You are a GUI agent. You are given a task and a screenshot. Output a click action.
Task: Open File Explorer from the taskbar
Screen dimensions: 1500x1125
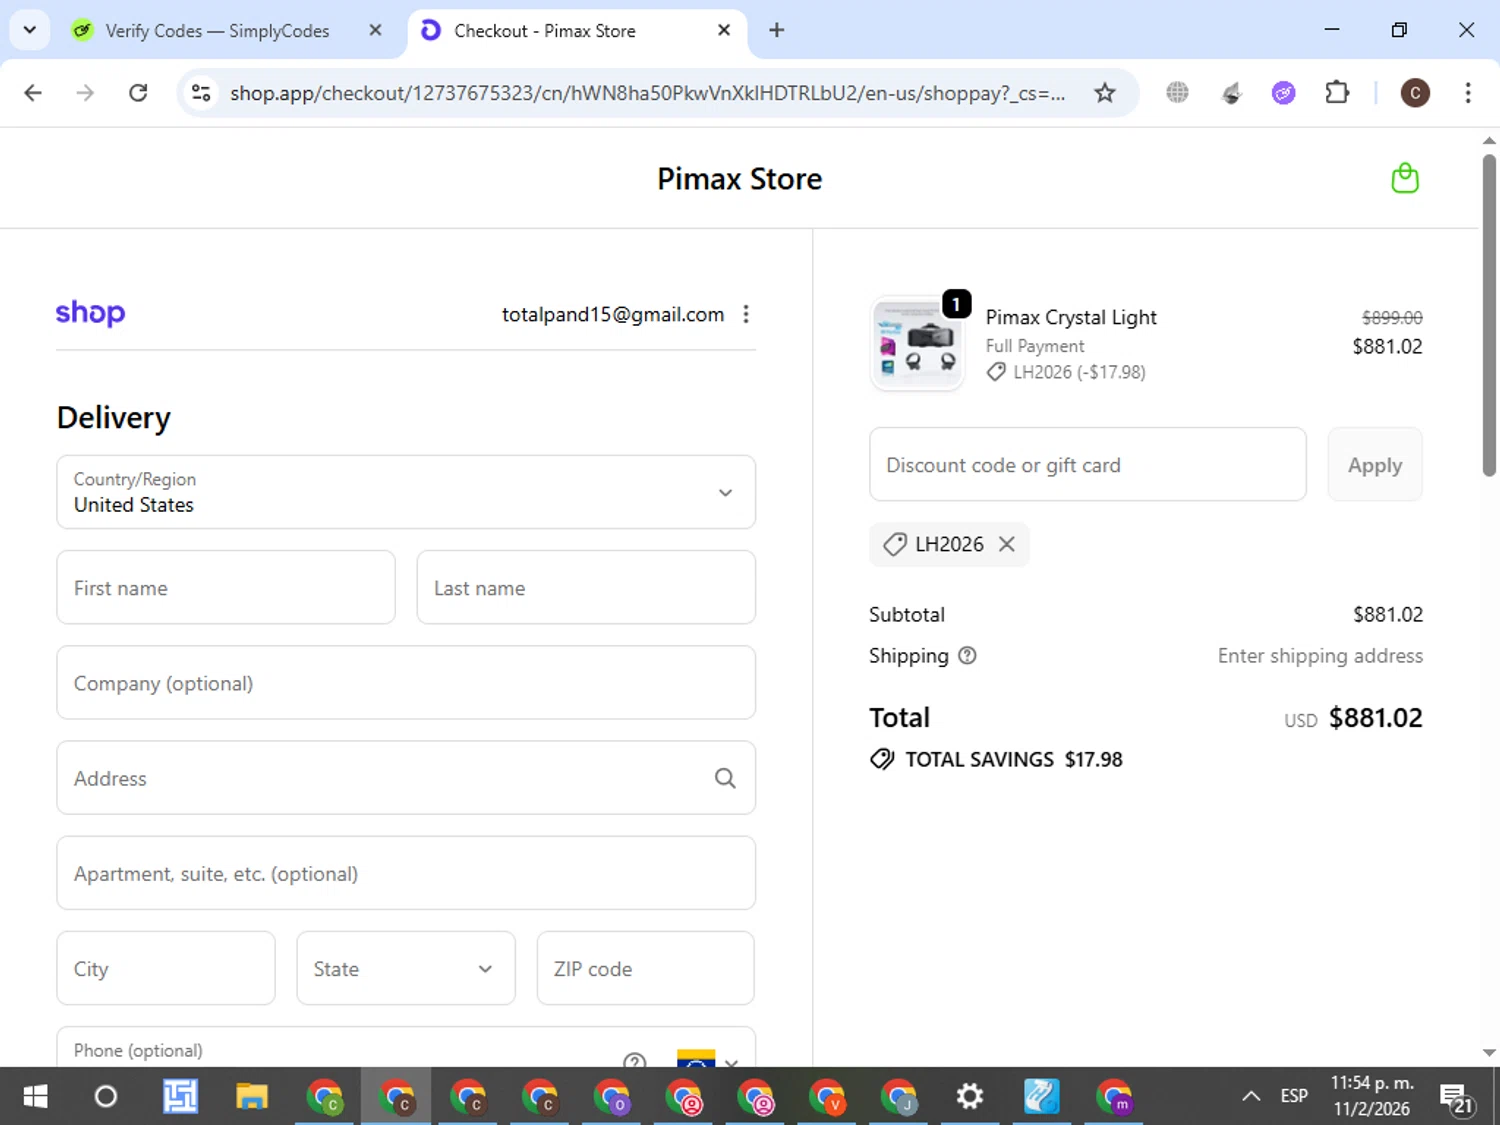click(x=252, y=1096)
